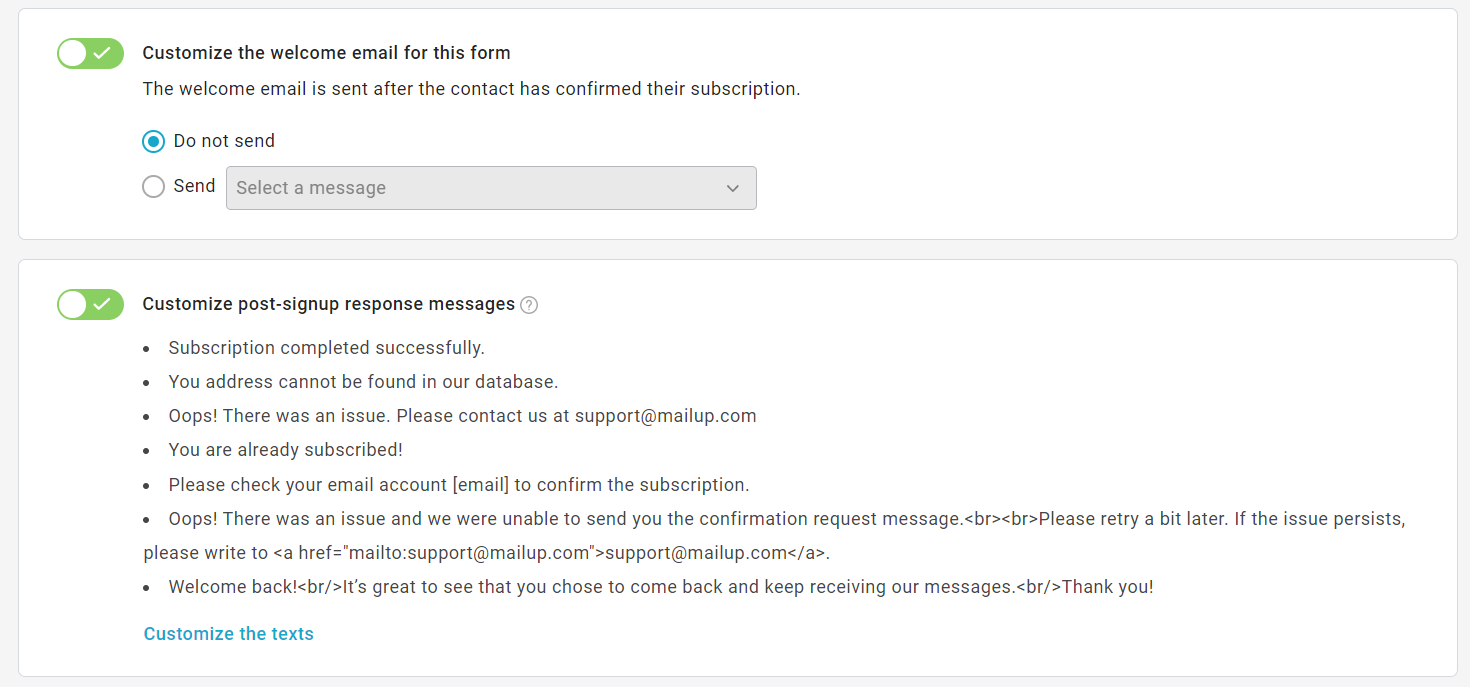
Task: Click the "Welcome back!" response message
Action: click(660, 587)
